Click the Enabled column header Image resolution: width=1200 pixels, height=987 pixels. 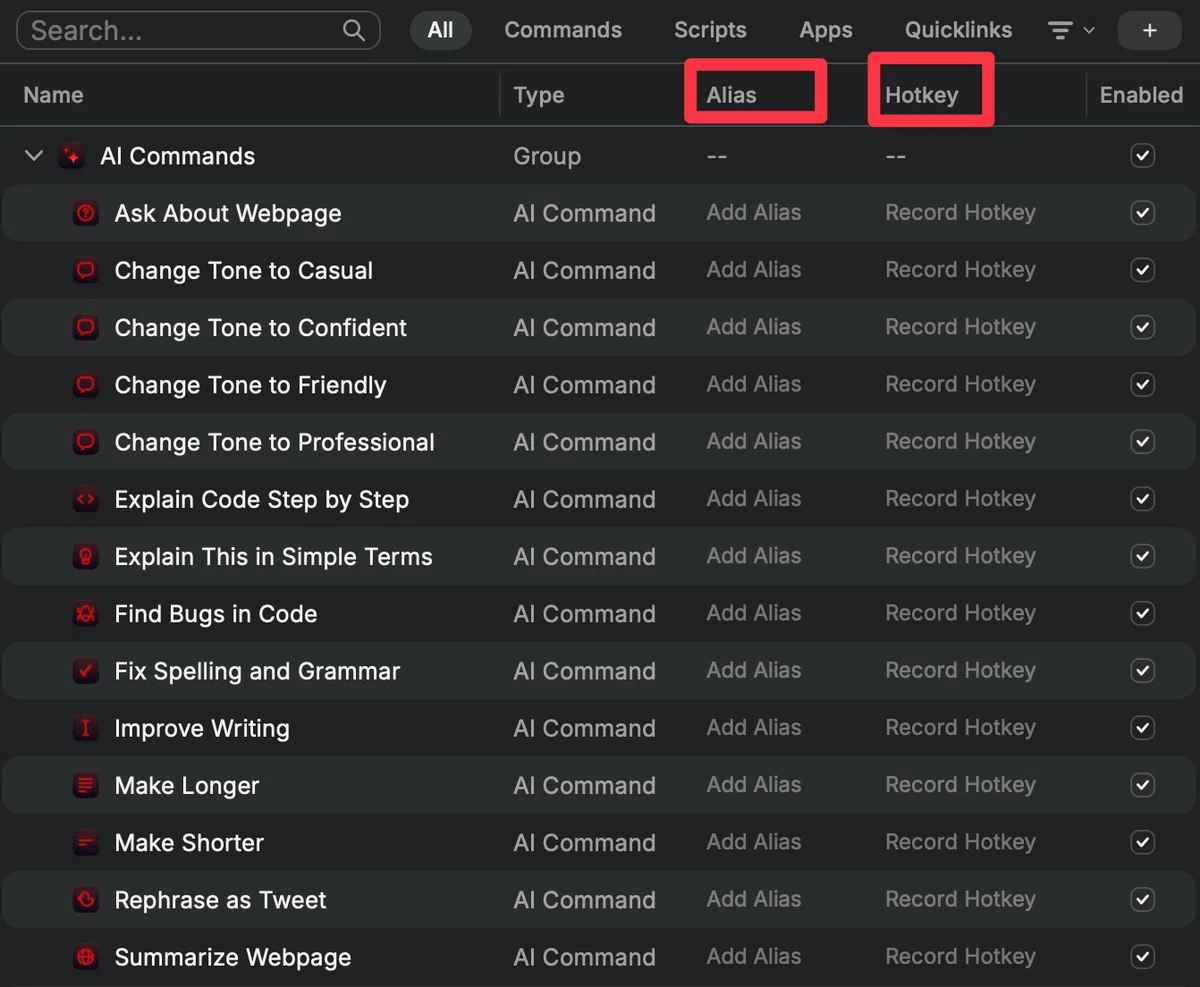coord(1141,95)
